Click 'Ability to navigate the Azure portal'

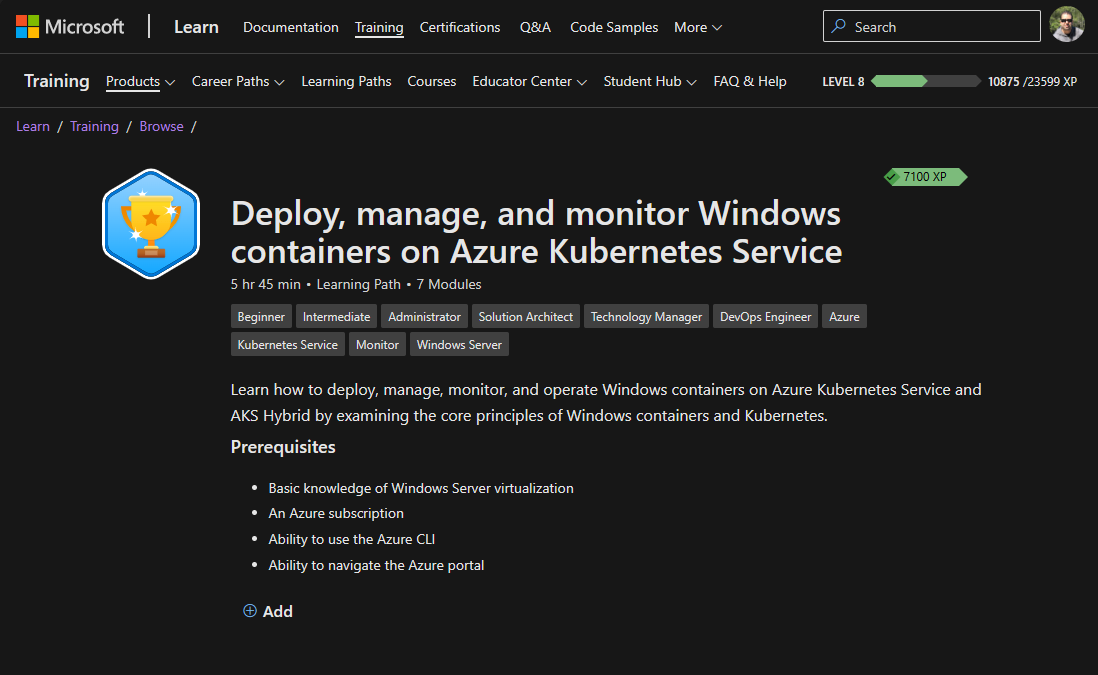point(376,565)
